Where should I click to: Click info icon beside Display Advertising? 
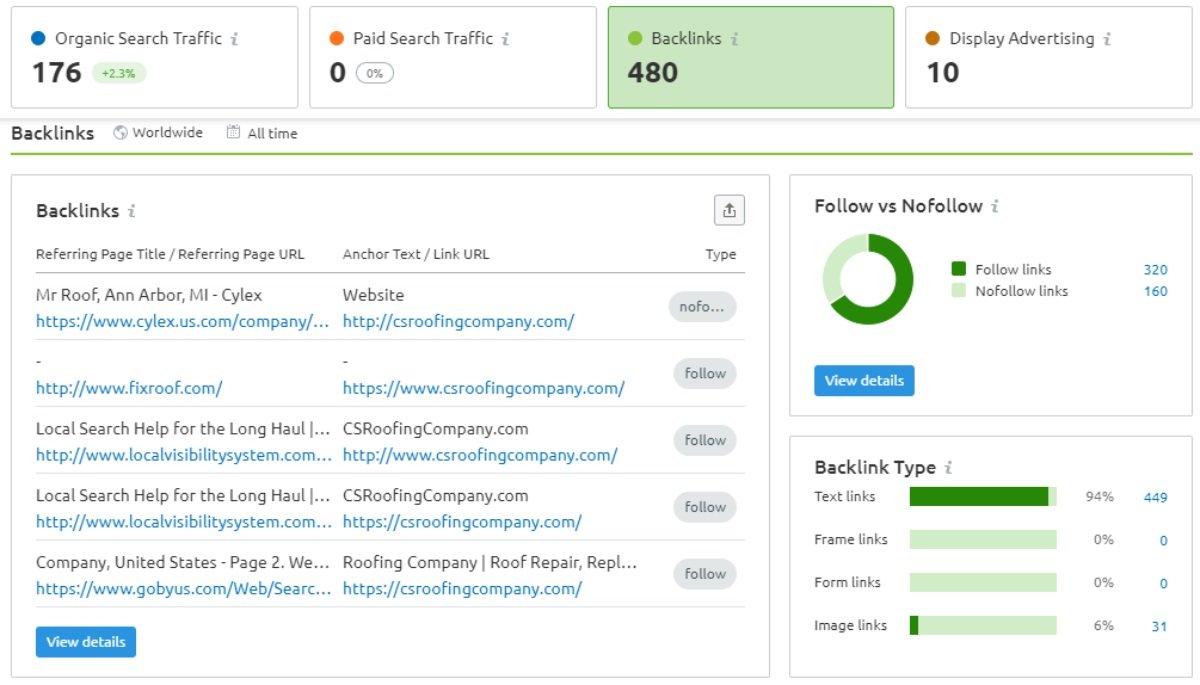tap(1107, 39)
